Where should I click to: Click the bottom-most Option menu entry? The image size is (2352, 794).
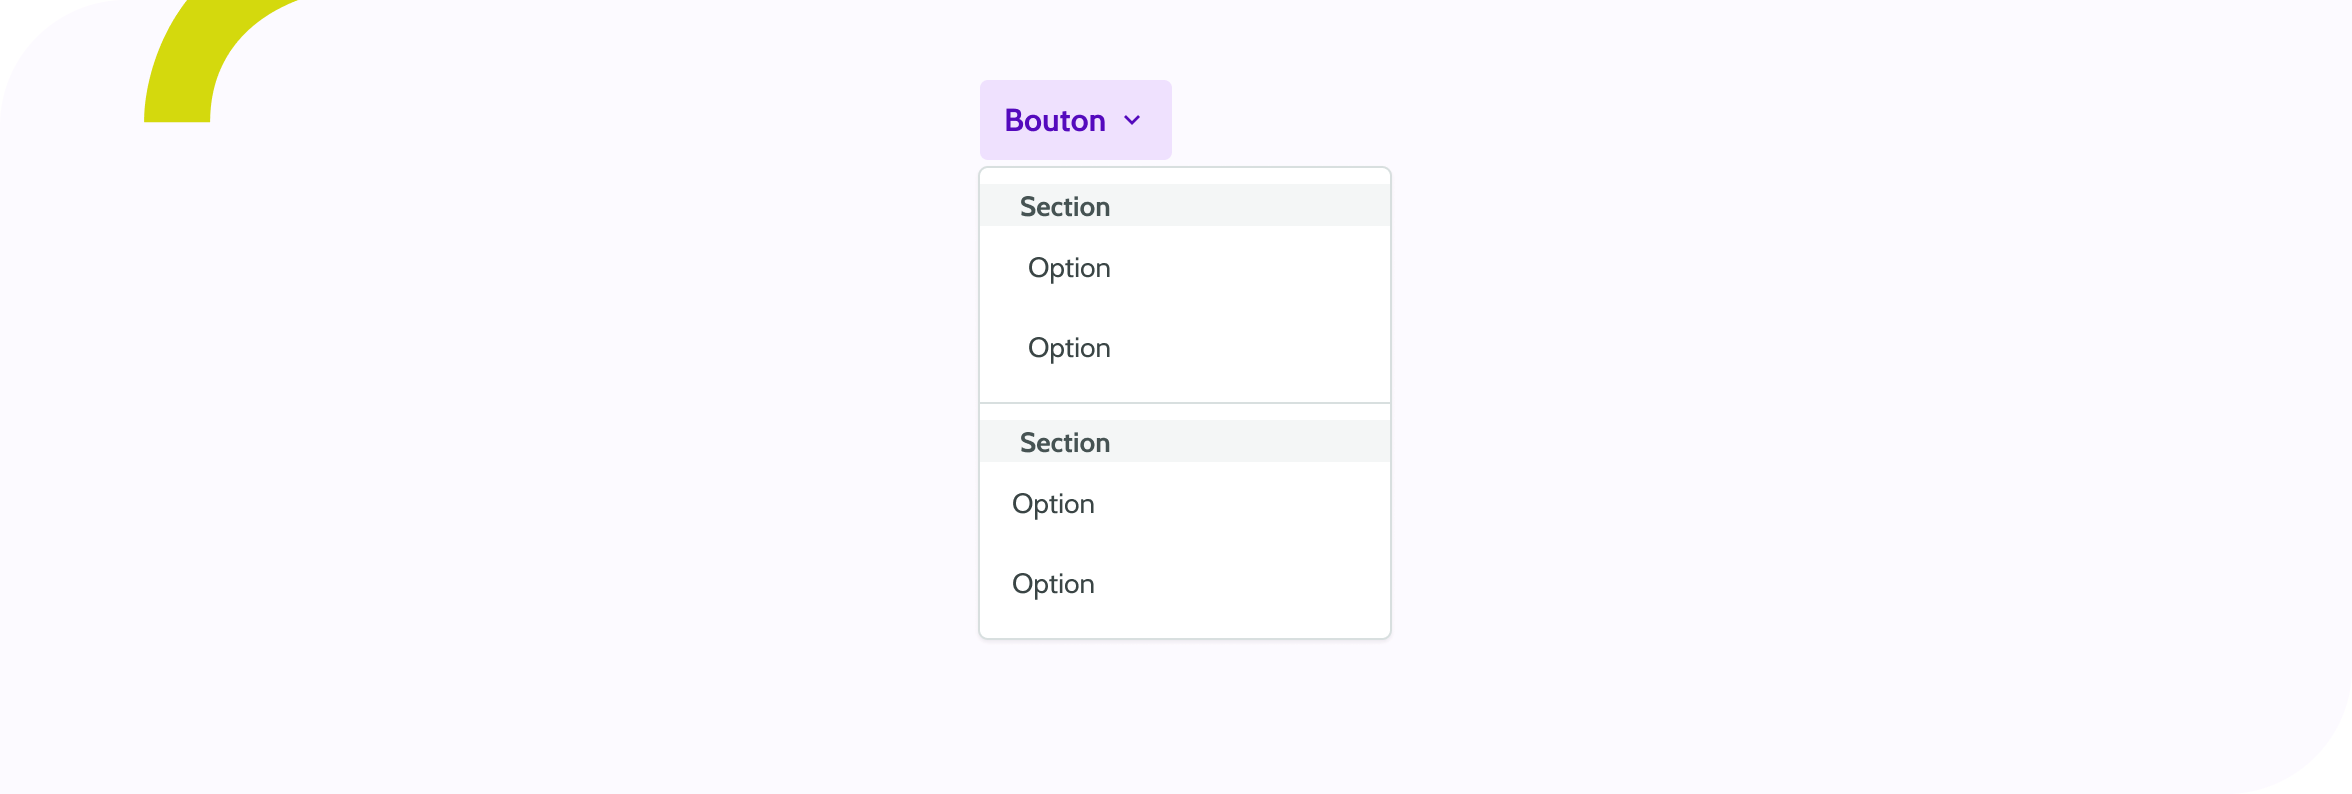1053,584
